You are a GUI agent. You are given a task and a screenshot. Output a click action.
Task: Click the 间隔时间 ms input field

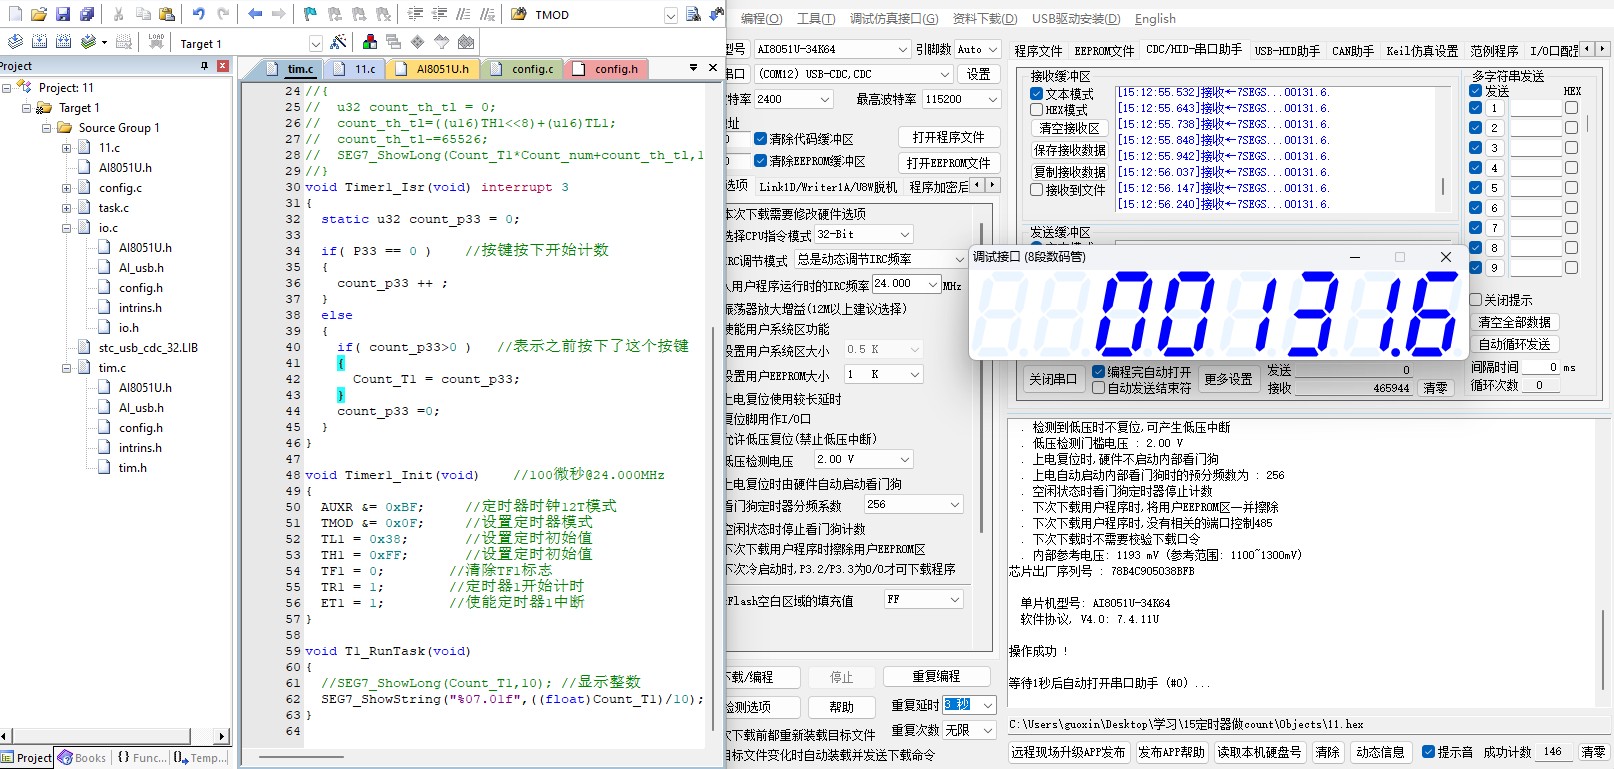click(x=1540, y=367)
